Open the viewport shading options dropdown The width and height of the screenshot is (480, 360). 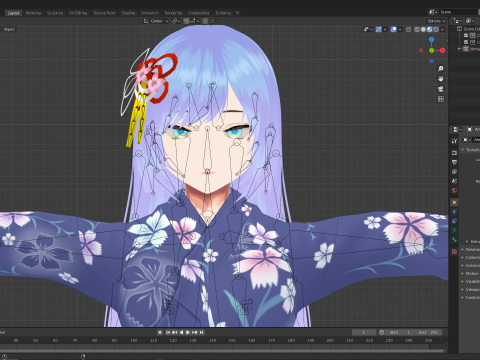coord(442,29)
